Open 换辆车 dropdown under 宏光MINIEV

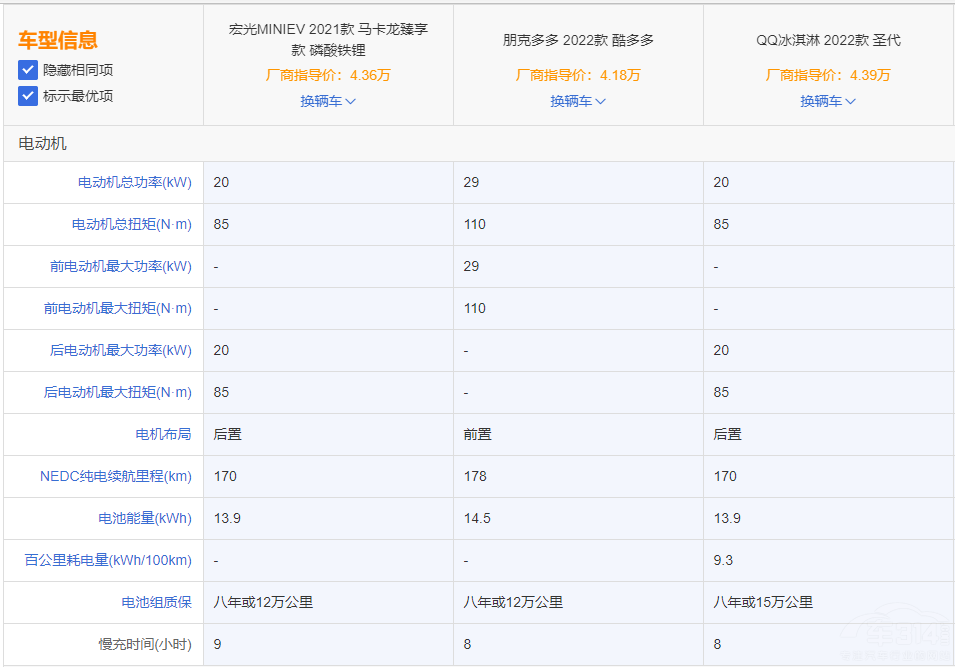click(x=328, y=101)
